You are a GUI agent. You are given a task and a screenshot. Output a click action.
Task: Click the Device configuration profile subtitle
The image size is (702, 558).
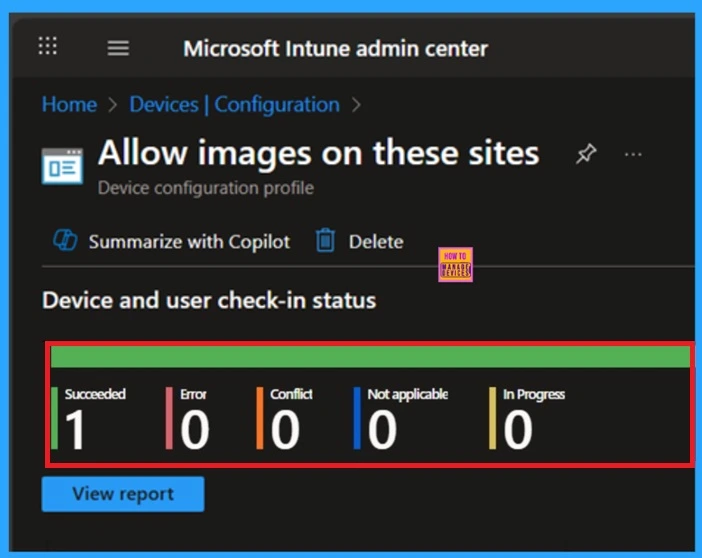(206, 188)
